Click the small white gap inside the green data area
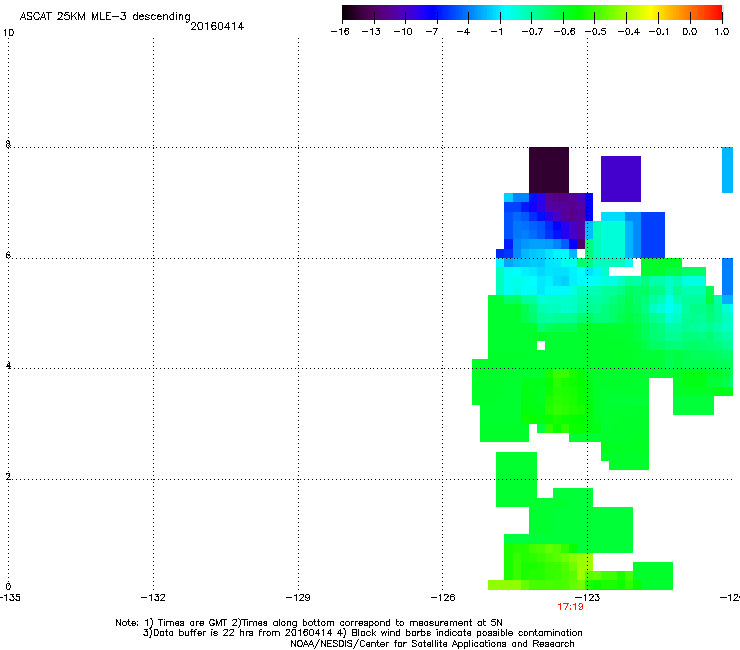Viewport: 740px width, 650px height. click(541, 346)
